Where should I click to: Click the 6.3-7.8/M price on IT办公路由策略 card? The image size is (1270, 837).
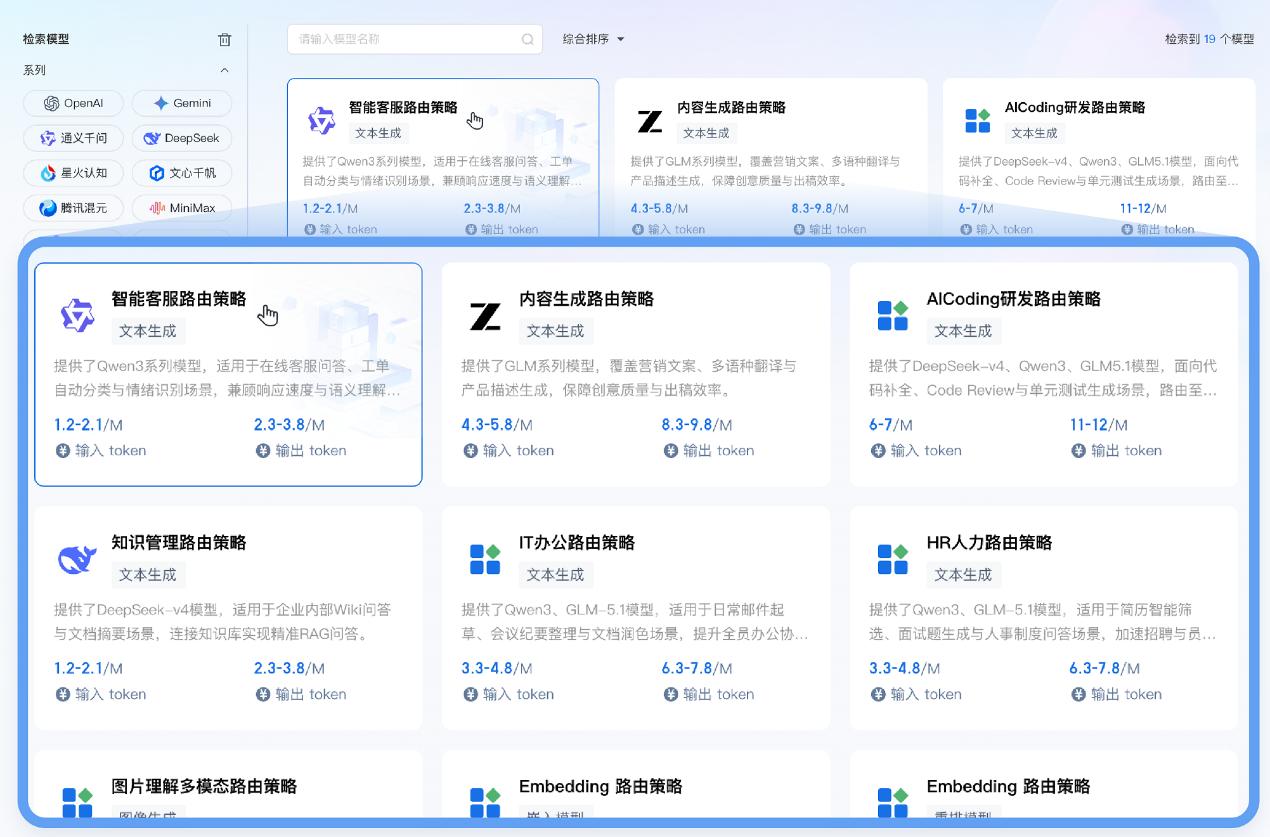(x=697, y=668)
